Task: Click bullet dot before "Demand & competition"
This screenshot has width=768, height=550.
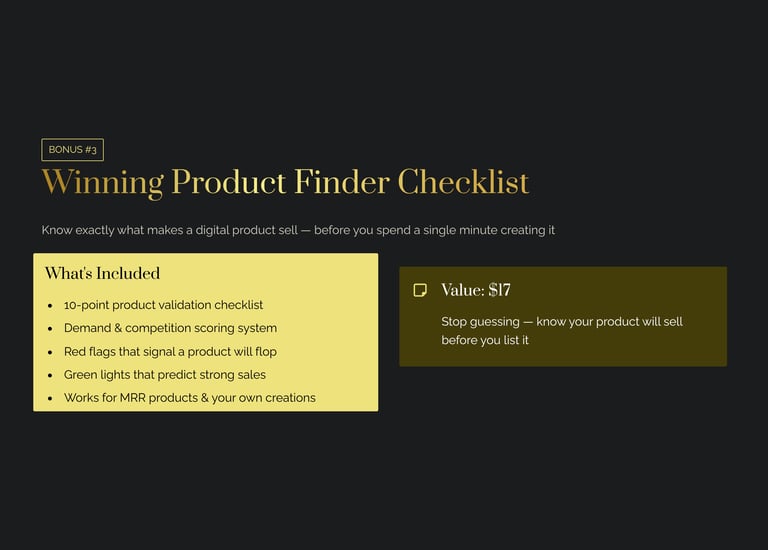Action: click(50, 329)
